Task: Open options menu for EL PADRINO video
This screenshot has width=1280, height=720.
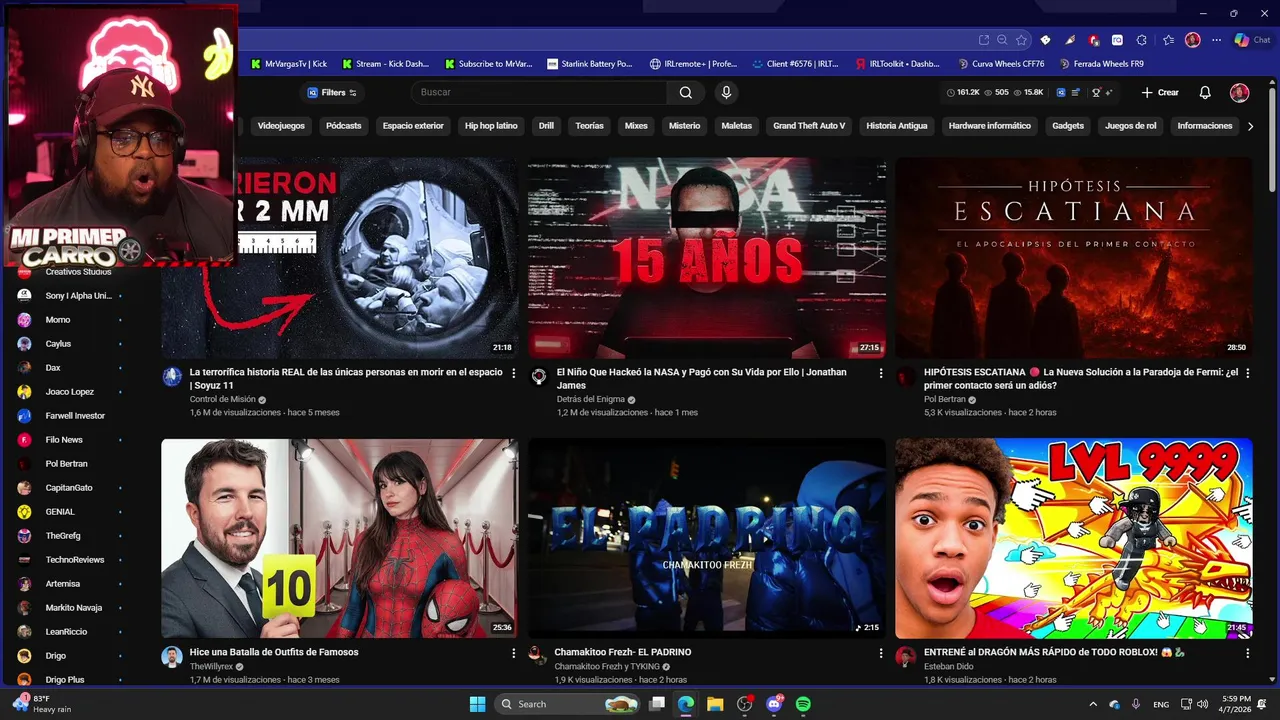Action: (881, 653)
